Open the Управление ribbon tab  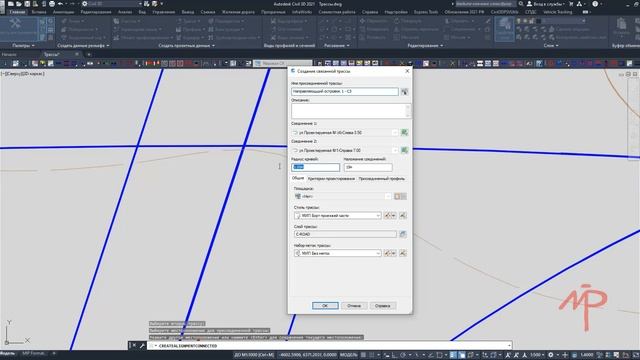[x=163, y=12]
